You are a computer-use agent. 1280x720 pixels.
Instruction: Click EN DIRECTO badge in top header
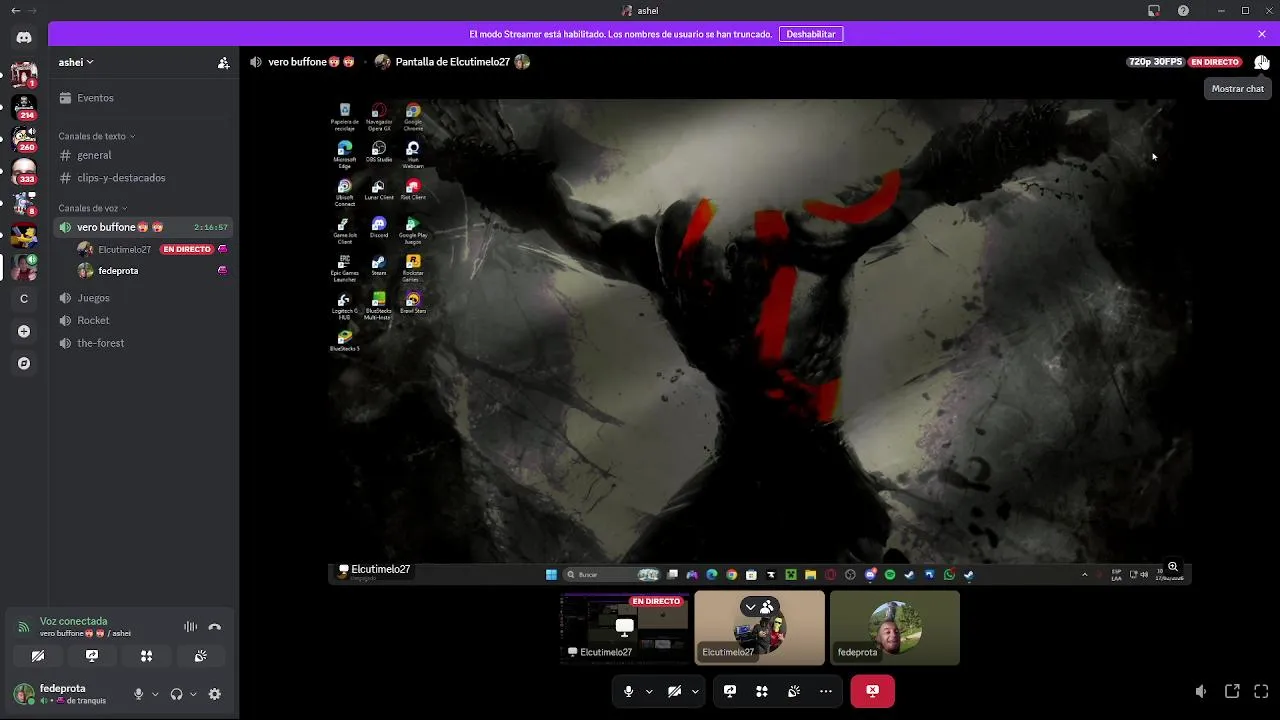1215,62
